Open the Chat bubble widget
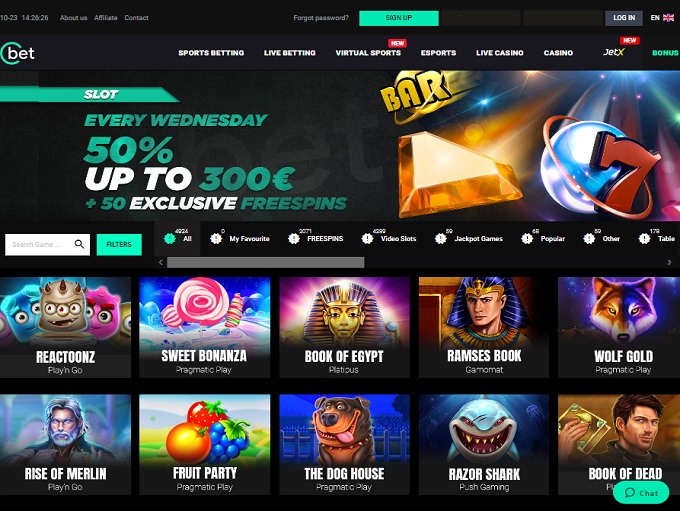The image size is (680, 511). tap(641, 493)
